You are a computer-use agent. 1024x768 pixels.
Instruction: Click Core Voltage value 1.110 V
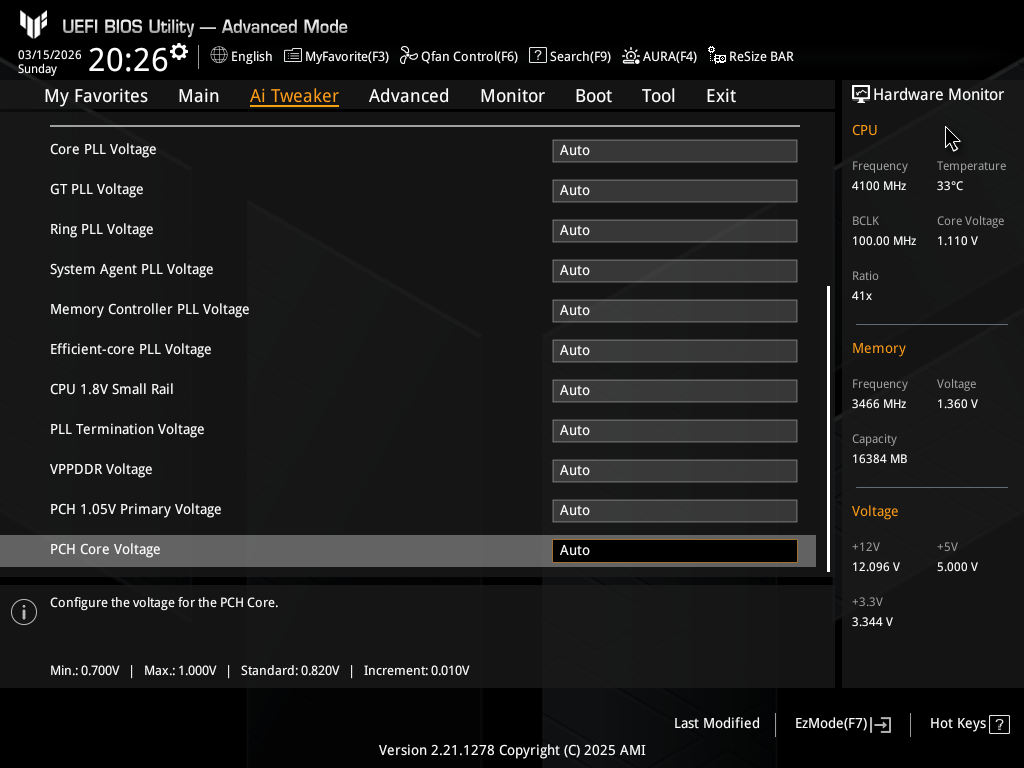(x=957, y=241)
